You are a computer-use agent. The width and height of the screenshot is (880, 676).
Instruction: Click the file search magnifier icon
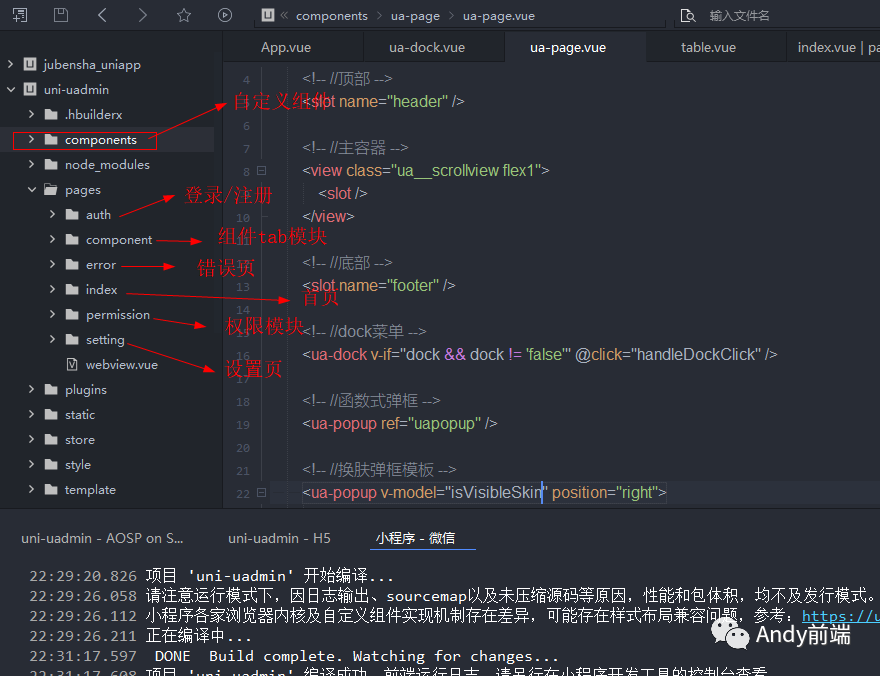(687, 16)
